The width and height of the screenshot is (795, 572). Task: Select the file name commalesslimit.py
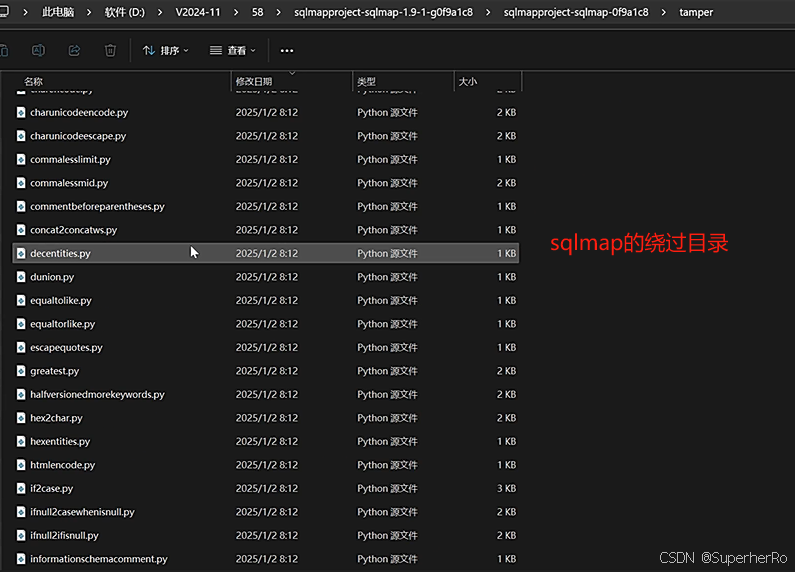tap(70, 160)
